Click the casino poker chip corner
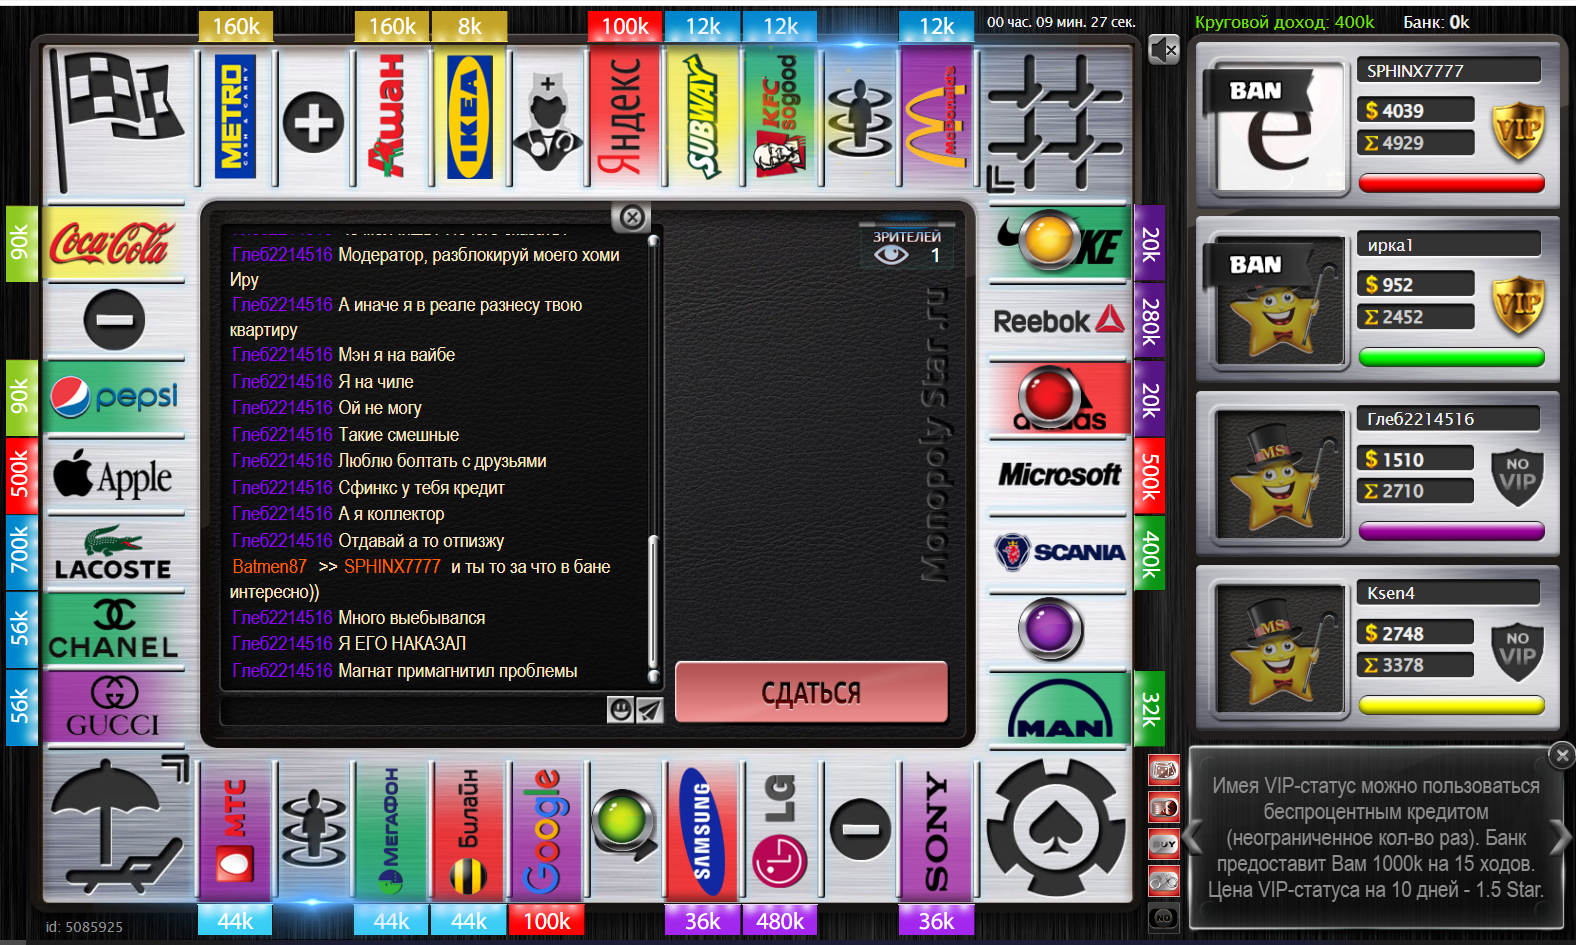This screenshot has height=945, width=1576. tap(1058, 828)
